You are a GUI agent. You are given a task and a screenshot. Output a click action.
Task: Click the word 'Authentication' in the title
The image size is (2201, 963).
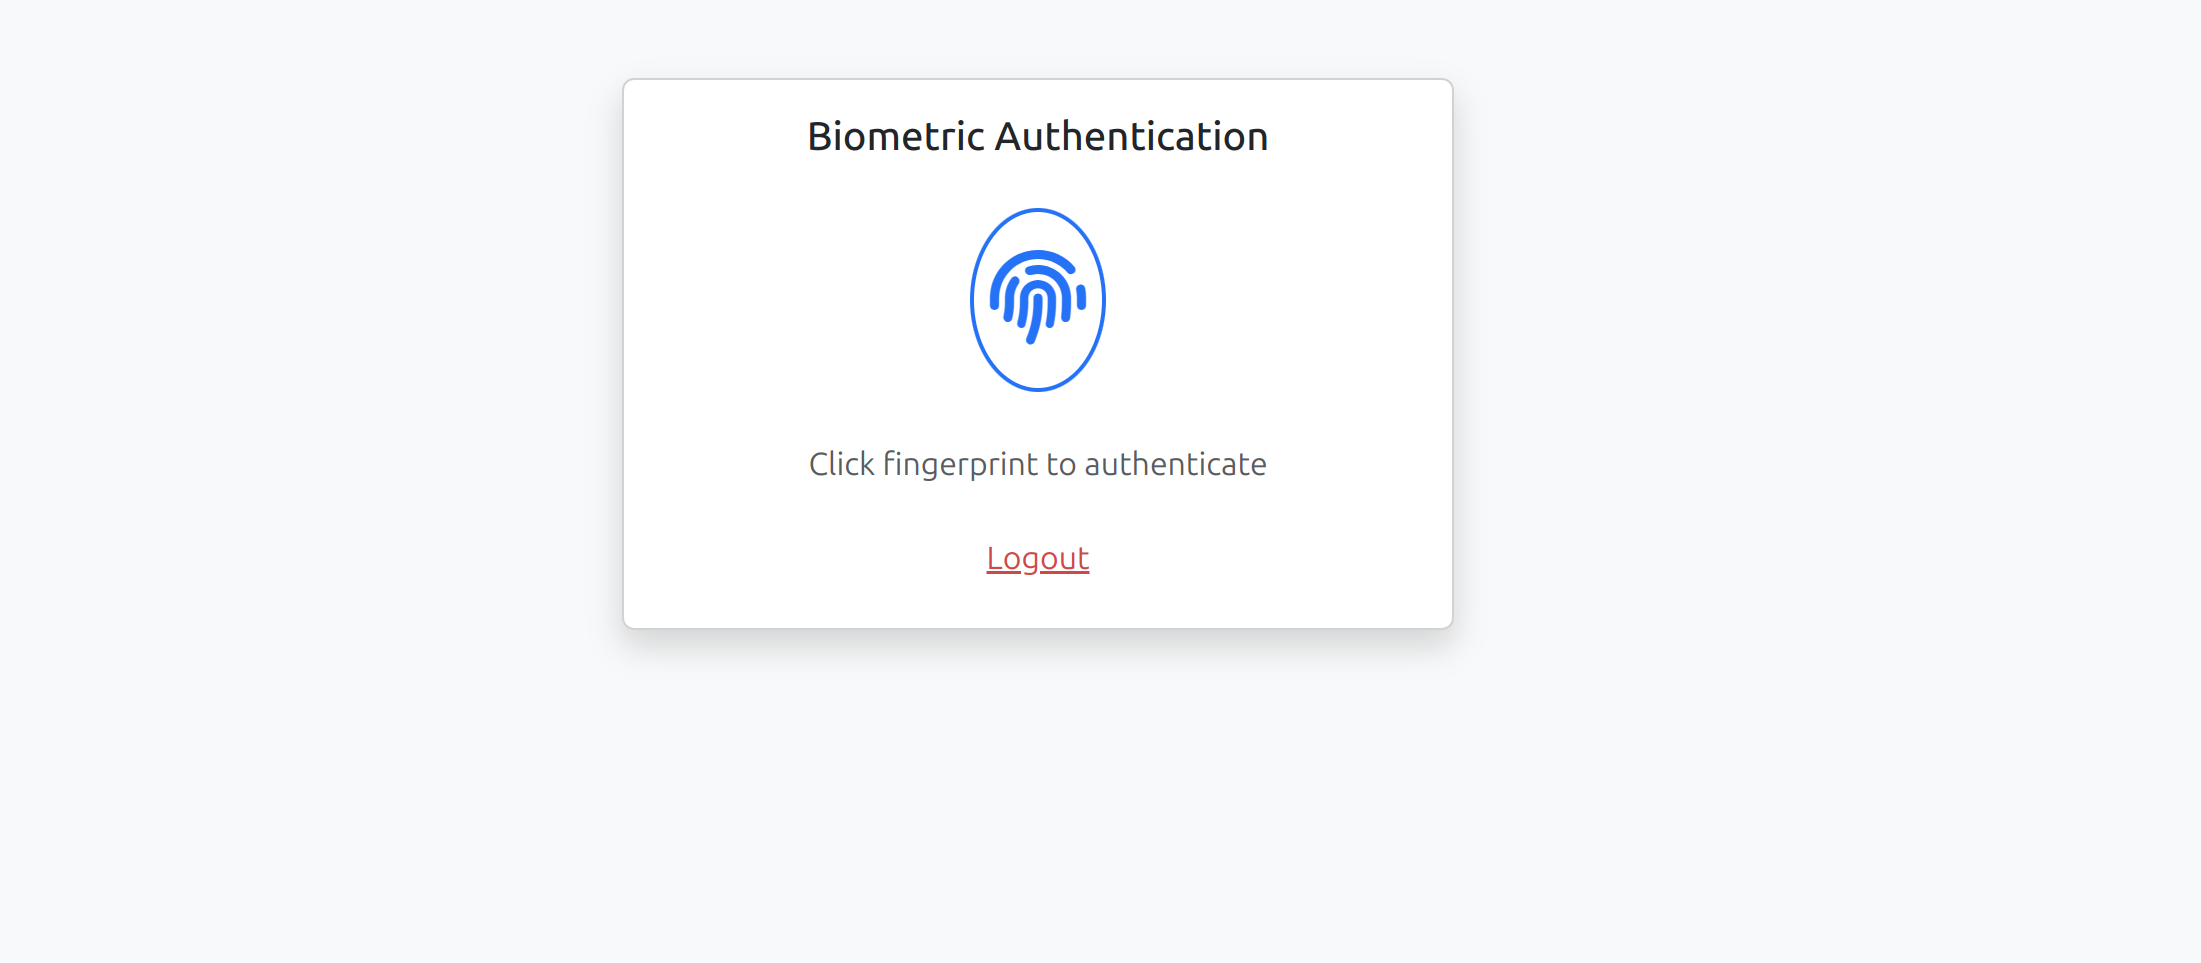(x=1131, y=137)
